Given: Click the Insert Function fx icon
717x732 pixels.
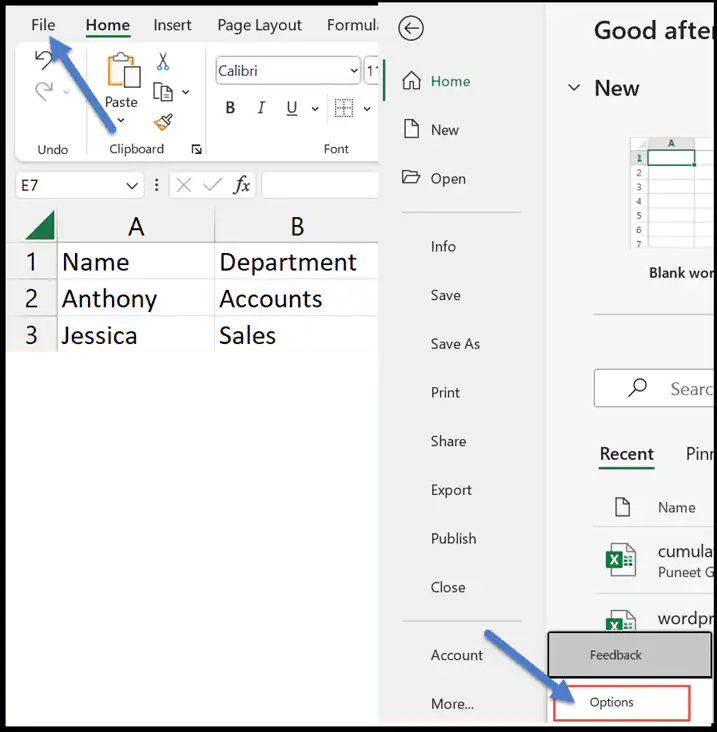Looking at the screenshot, I should click(241, 185).
